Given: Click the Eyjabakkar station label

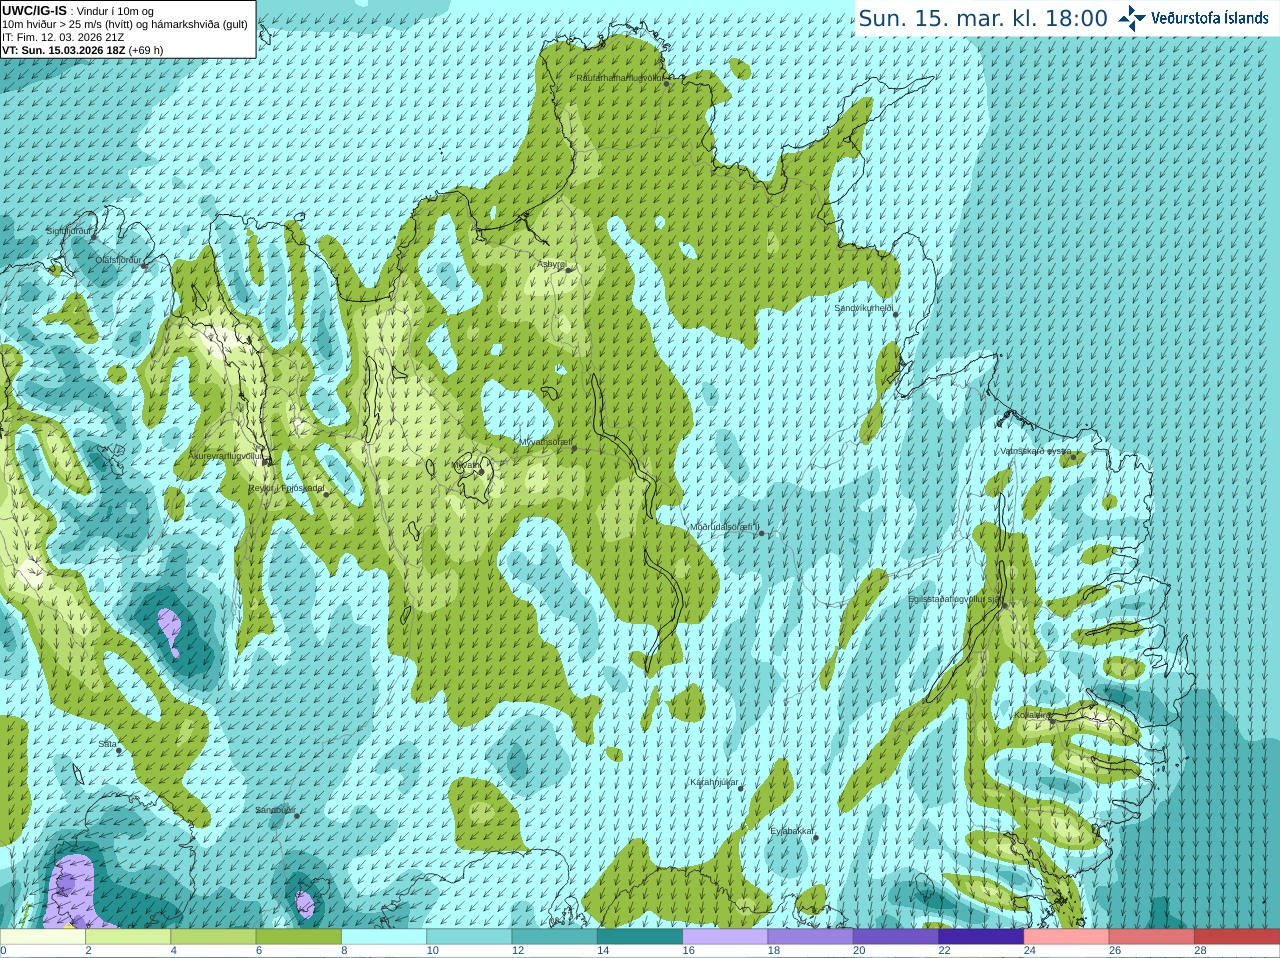Looking at the screenshot, I should pyautogui.click(x=792, y=831).
